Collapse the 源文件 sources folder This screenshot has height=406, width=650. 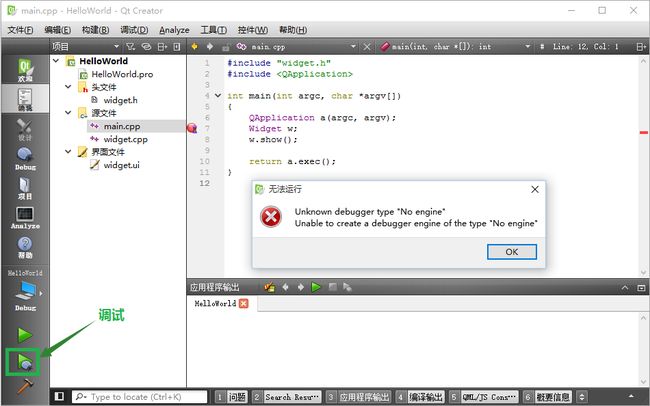pos(68,112)
